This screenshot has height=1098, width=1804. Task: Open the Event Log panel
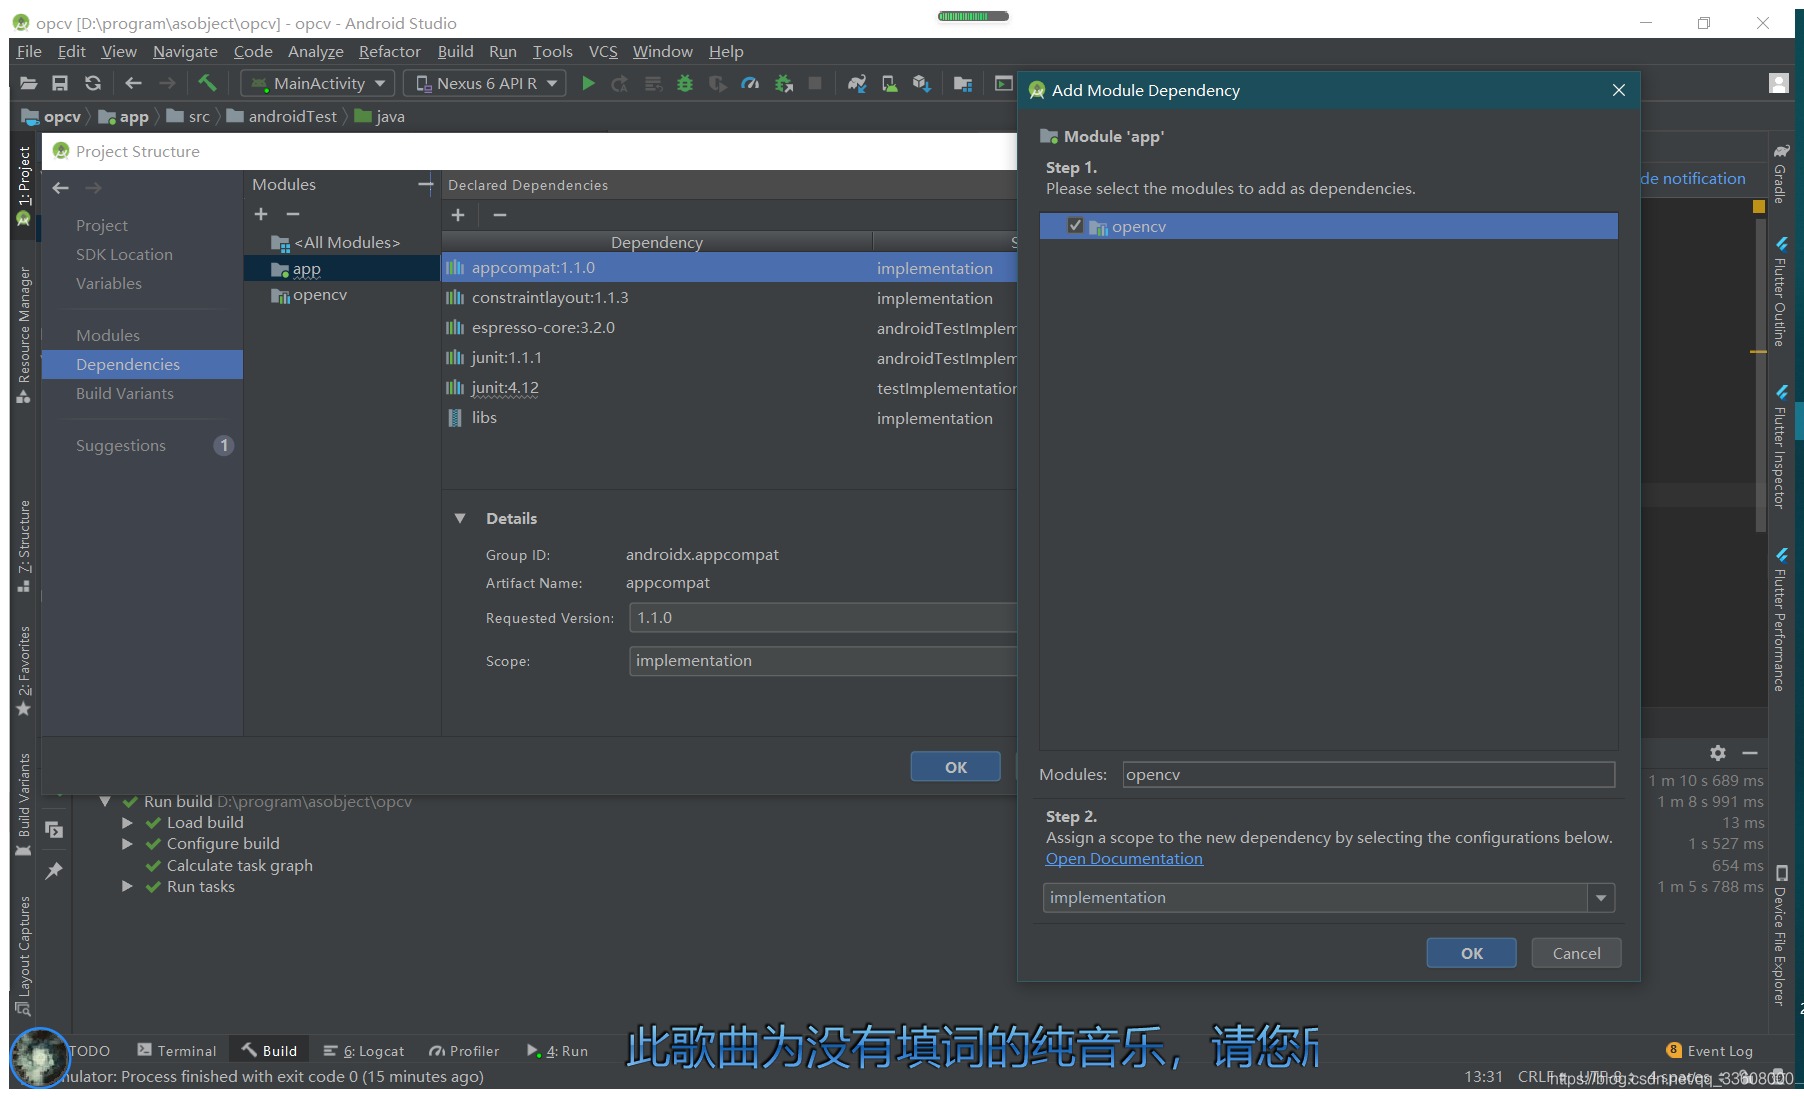click(x=1710, y=1051)
